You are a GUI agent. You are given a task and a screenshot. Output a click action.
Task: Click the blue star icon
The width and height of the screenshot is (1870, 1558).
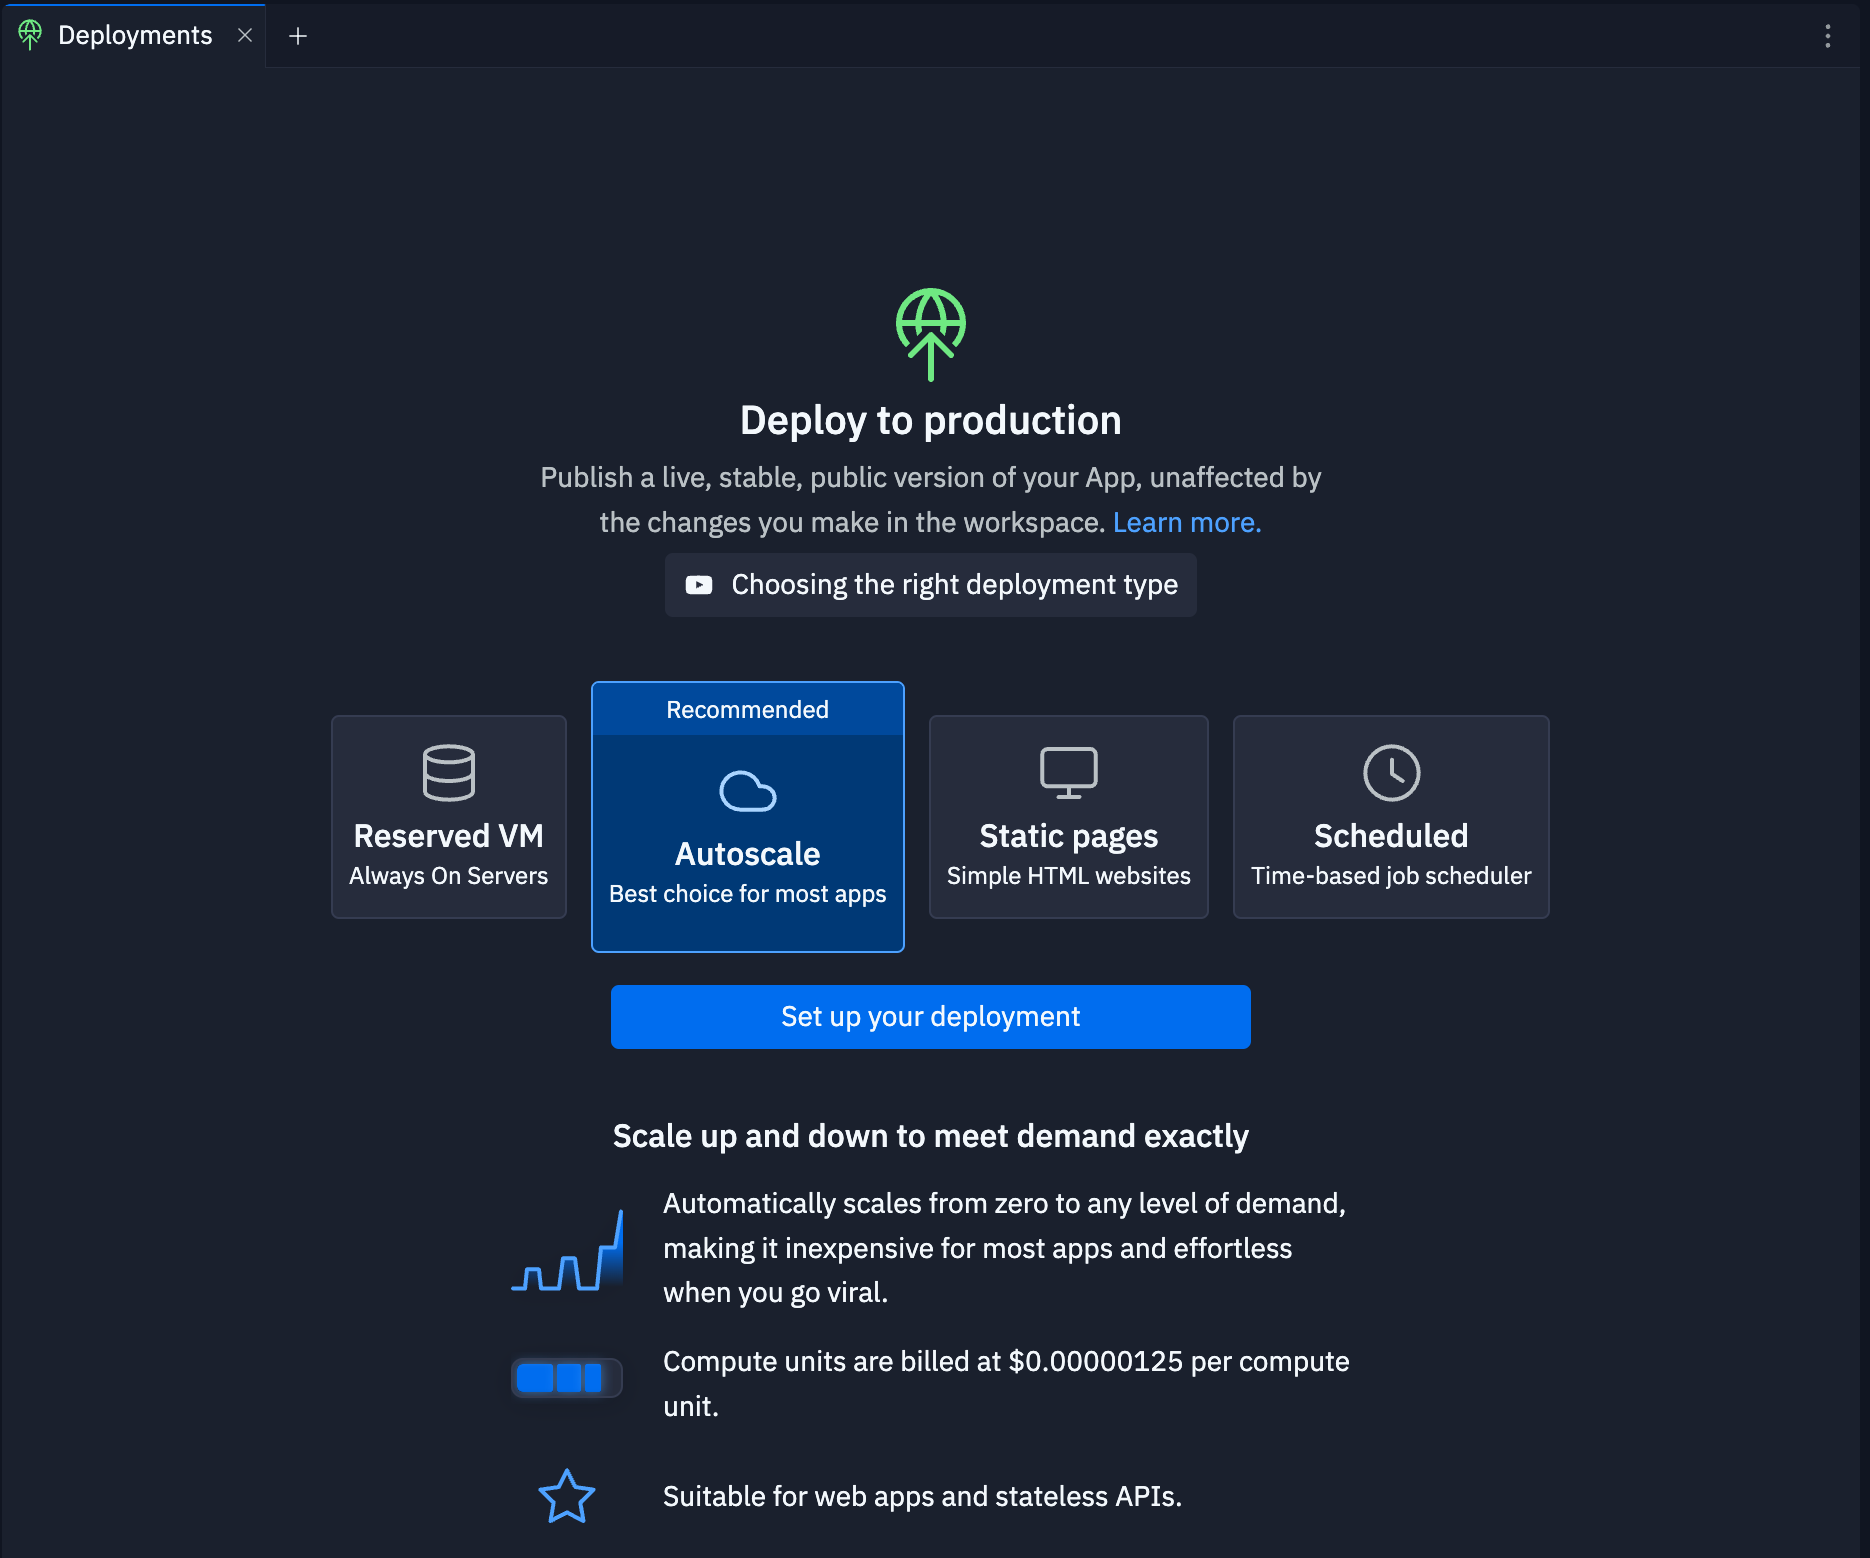[567, 1496]
